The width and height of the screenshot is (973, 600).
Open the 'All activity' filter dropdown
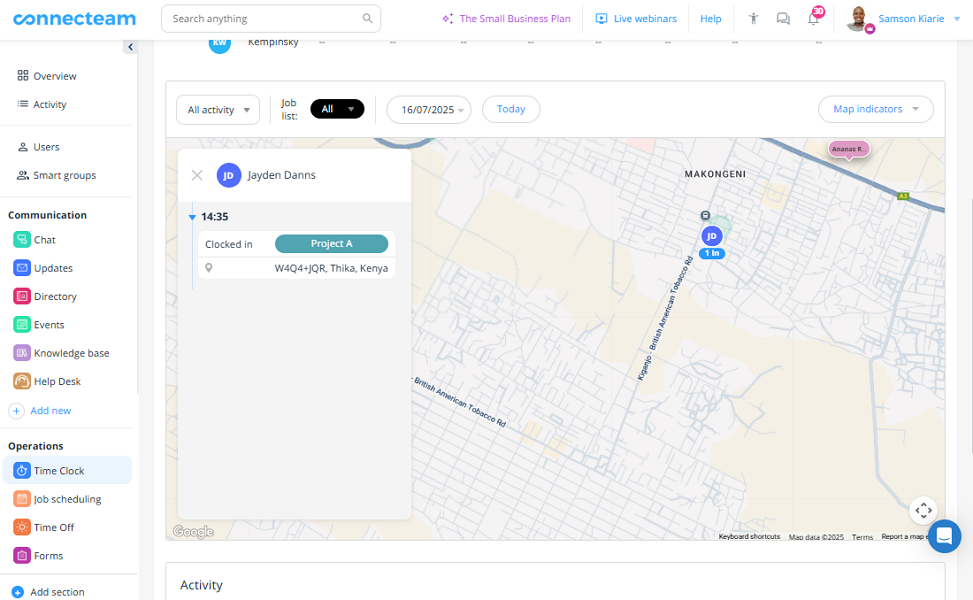click(x=217, y=110)
